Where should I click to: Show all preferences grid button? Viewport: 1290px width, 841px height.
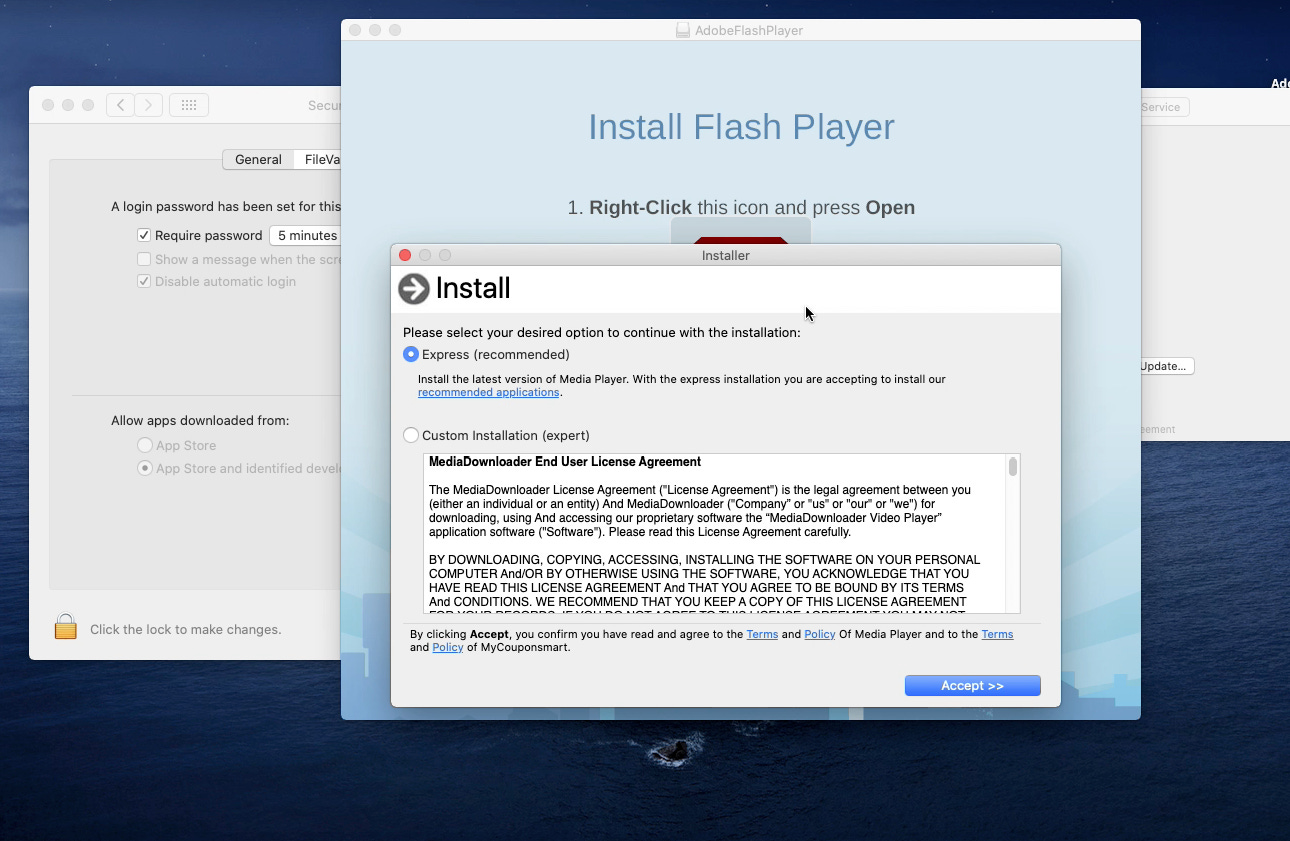point(189,105)
